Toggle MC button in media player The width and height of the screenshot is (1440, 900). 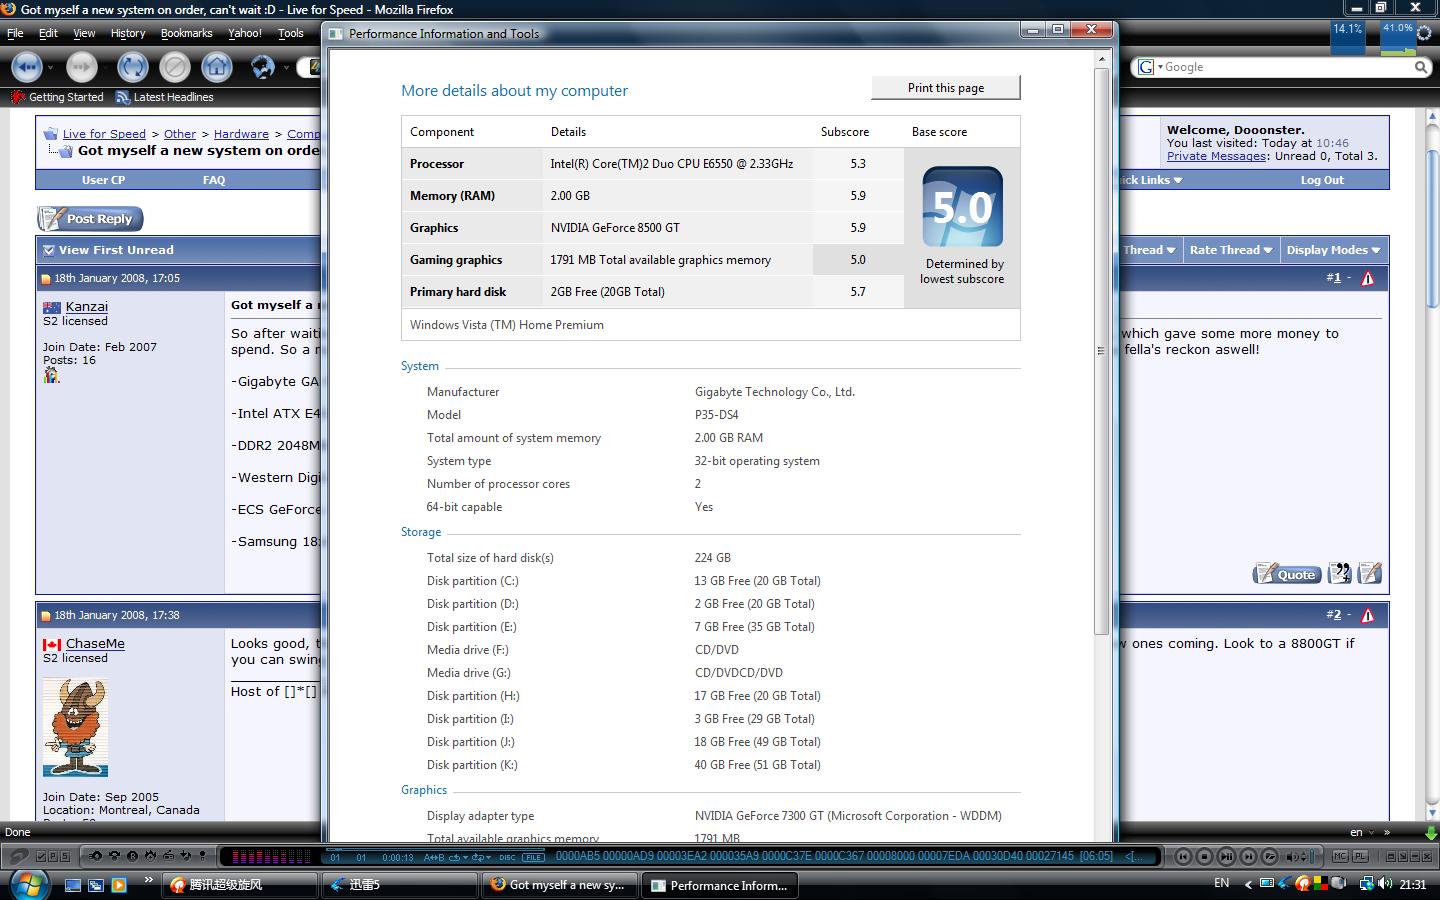coord(1341,857)
